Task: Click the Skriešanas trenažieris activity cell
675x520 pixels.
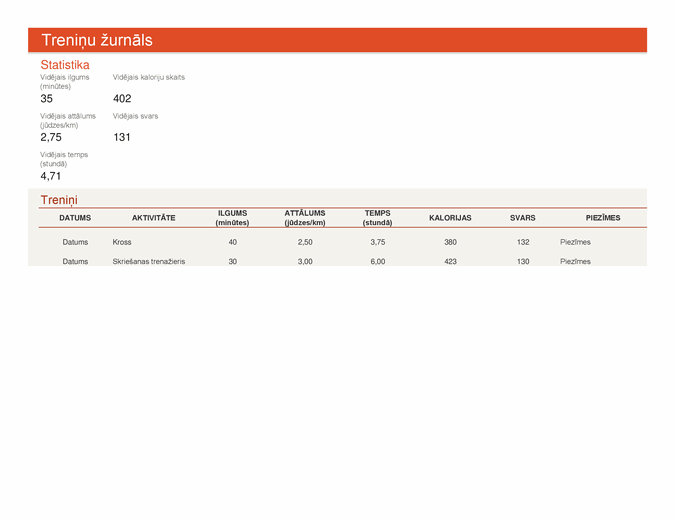Action: (149, 261)
